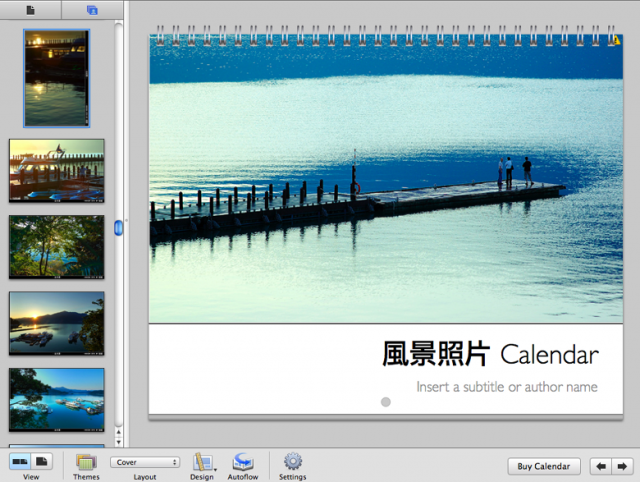
Task: Click the sidebar scroll down arrow
Action: (x=118, y=442)
